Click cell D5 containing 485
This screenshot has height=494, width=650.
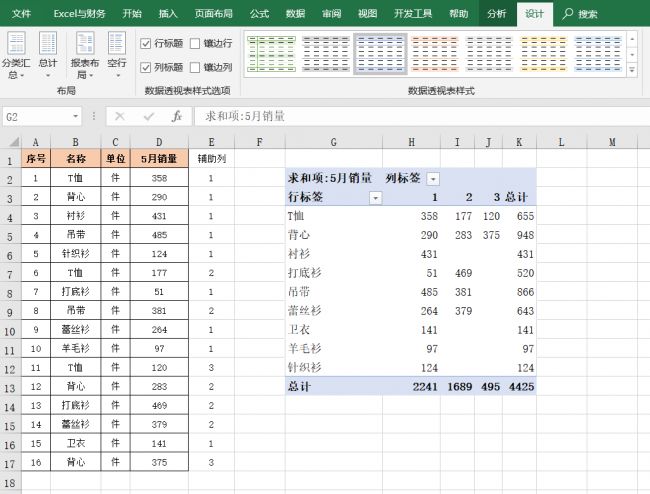pos(159,235)
